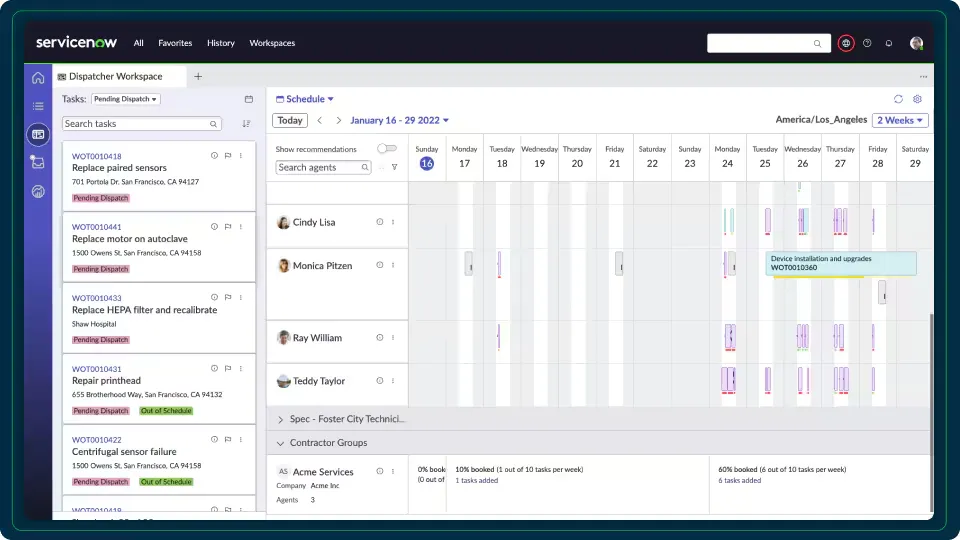
Task: Open schedule settings gear
Action: [917, 99]
